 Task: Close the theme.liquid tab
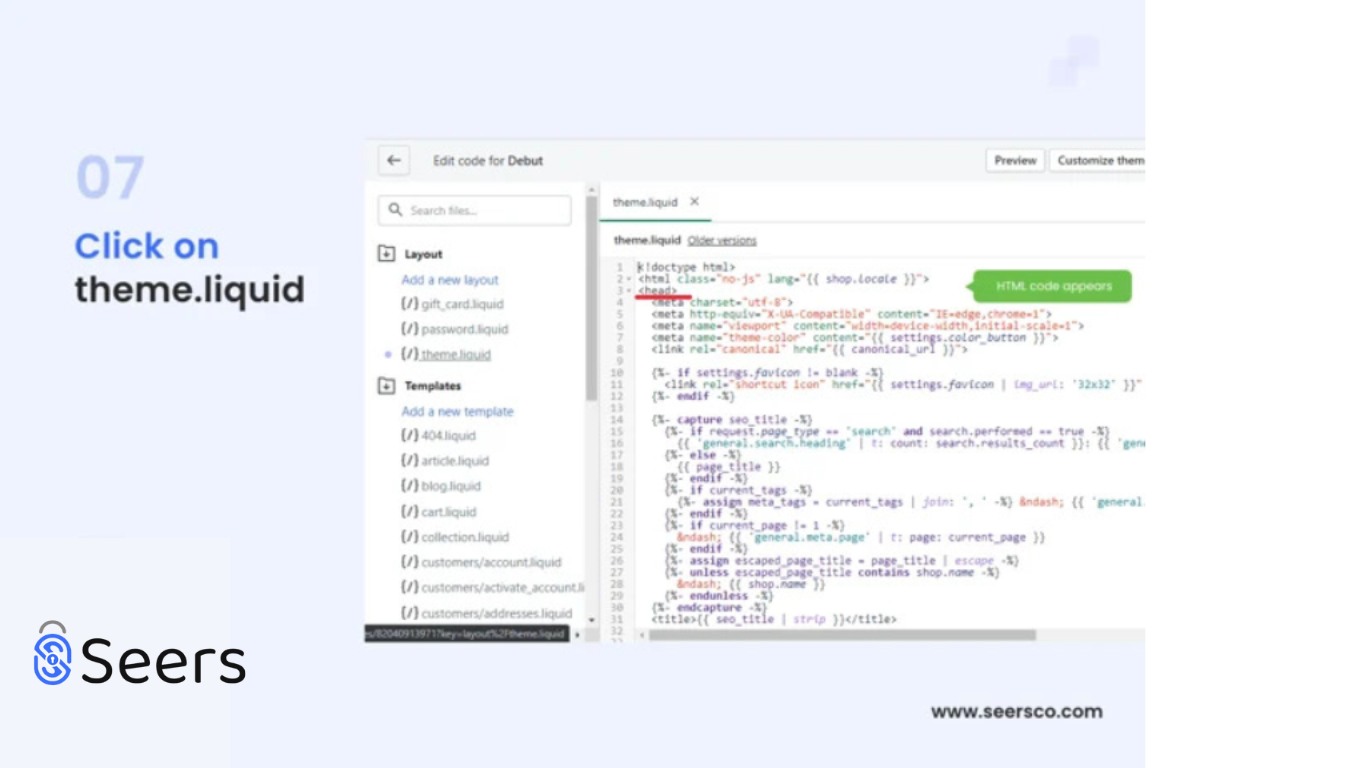[695, 201]
